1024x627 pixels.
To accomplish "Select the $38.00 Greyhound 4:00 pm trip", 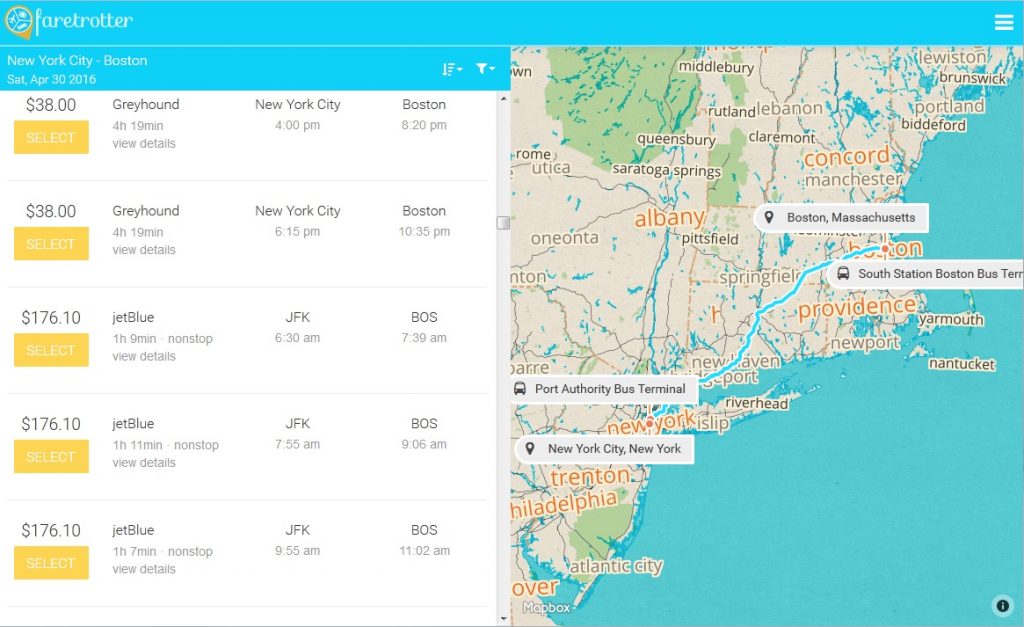I will (51, 137).
